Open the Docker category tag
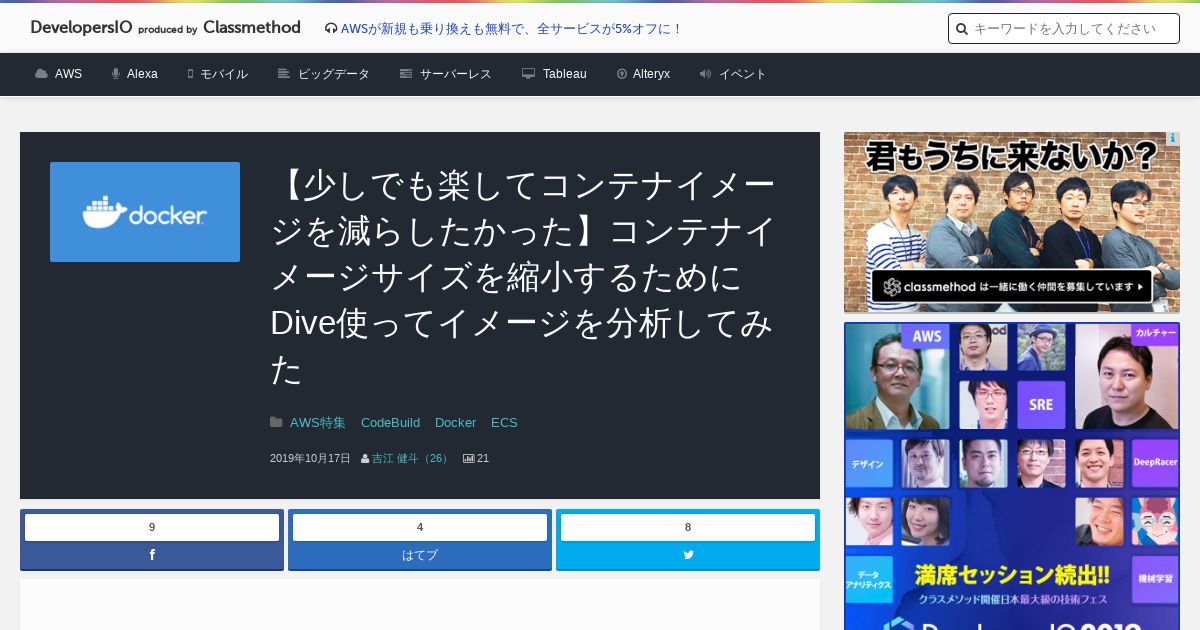 click(455, 423)
